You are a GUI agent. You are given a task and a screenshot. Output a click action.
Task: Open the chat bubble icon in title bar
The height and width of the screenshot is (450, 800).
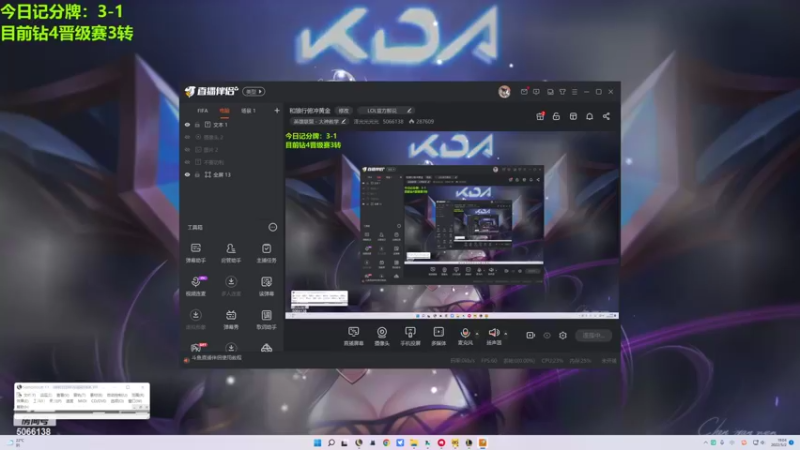[536, 92]
